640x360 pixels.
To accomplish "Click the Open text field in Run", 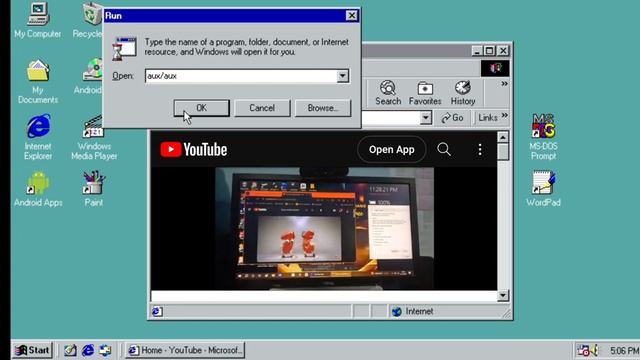I will tap(241, 76).
